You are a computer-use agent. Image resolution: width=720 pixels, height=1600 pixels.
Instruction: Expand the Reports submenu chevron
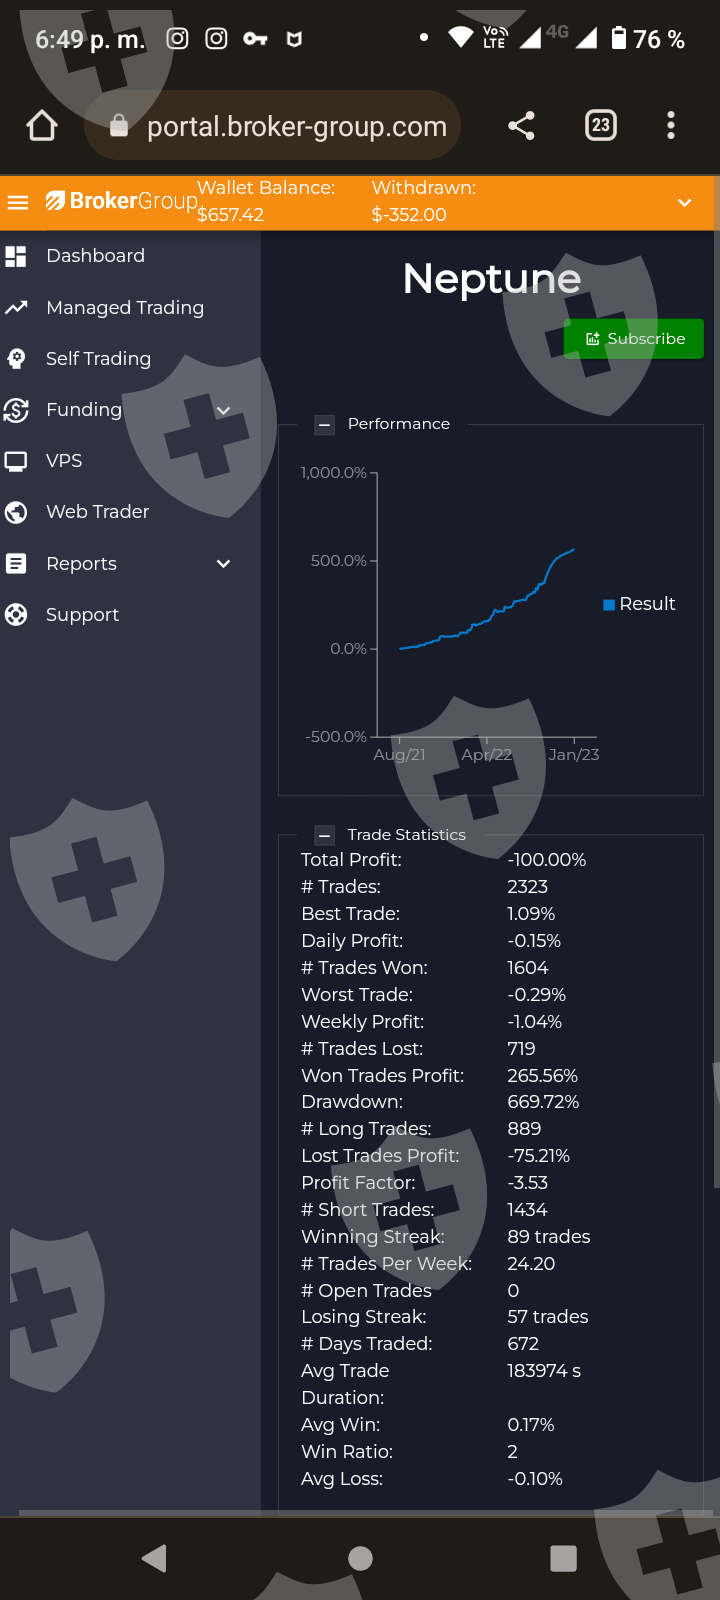point(224,564)
